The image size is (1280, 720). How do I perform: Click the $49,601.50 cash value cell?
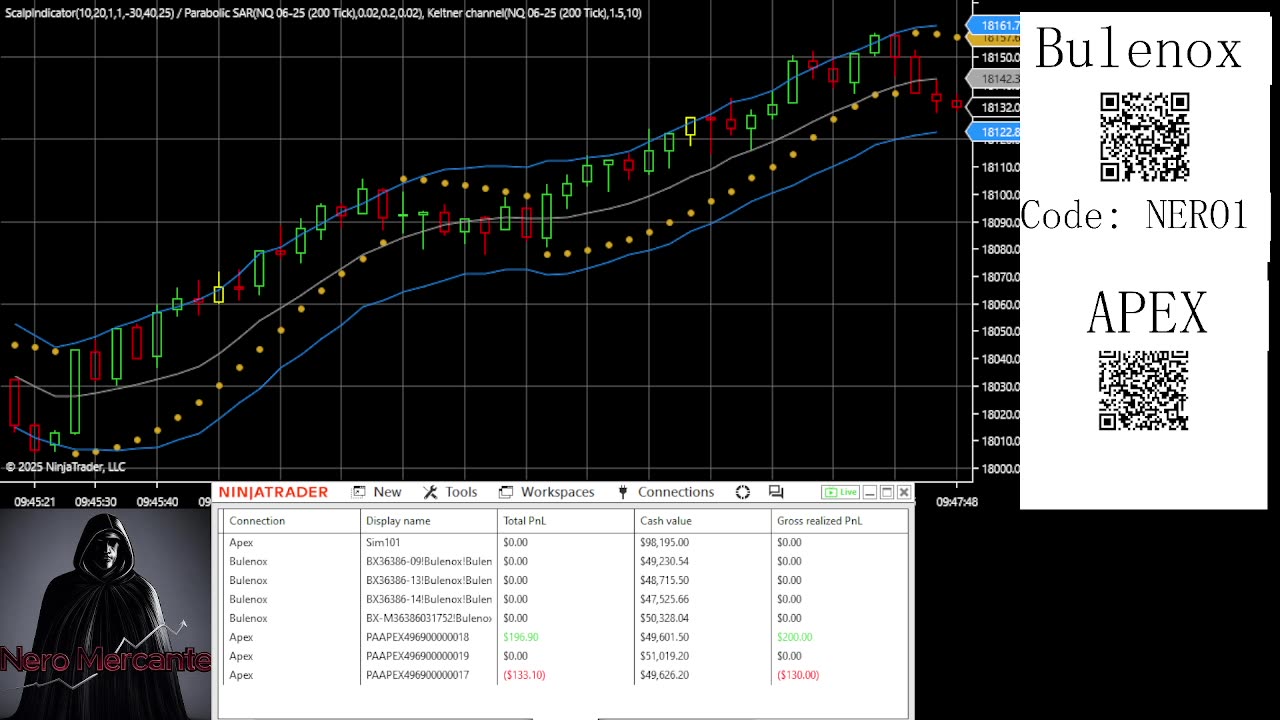[664, 637]
